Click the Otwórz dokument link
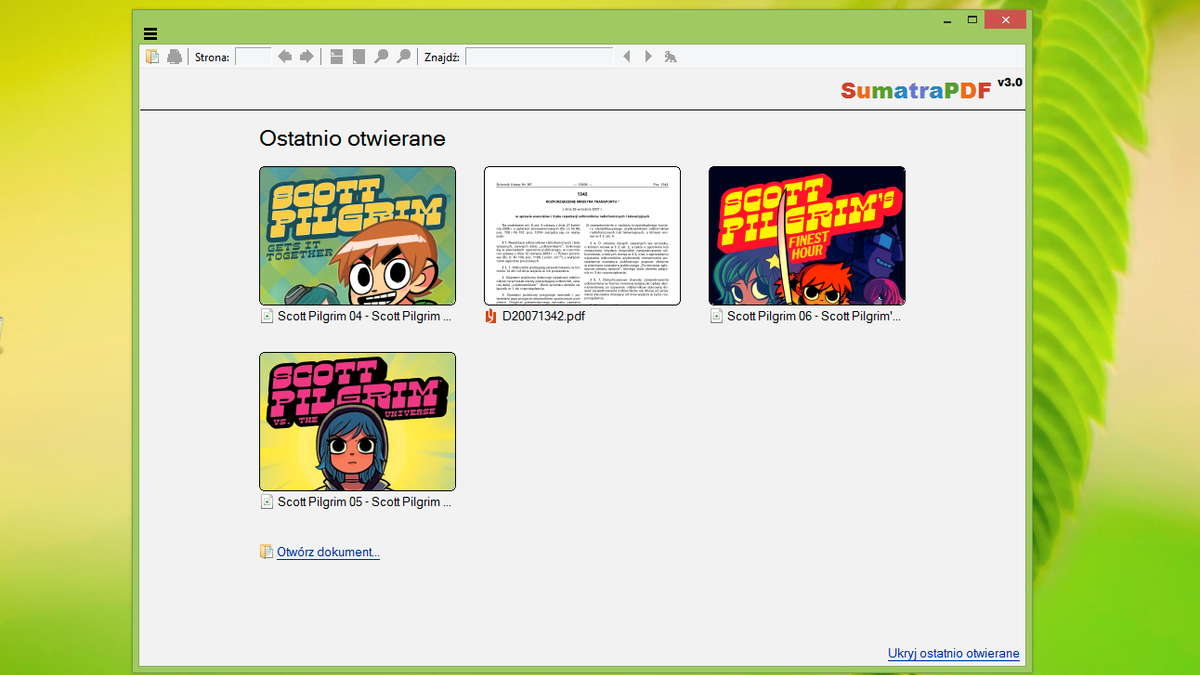1200x675 pixels. point(328,552)
